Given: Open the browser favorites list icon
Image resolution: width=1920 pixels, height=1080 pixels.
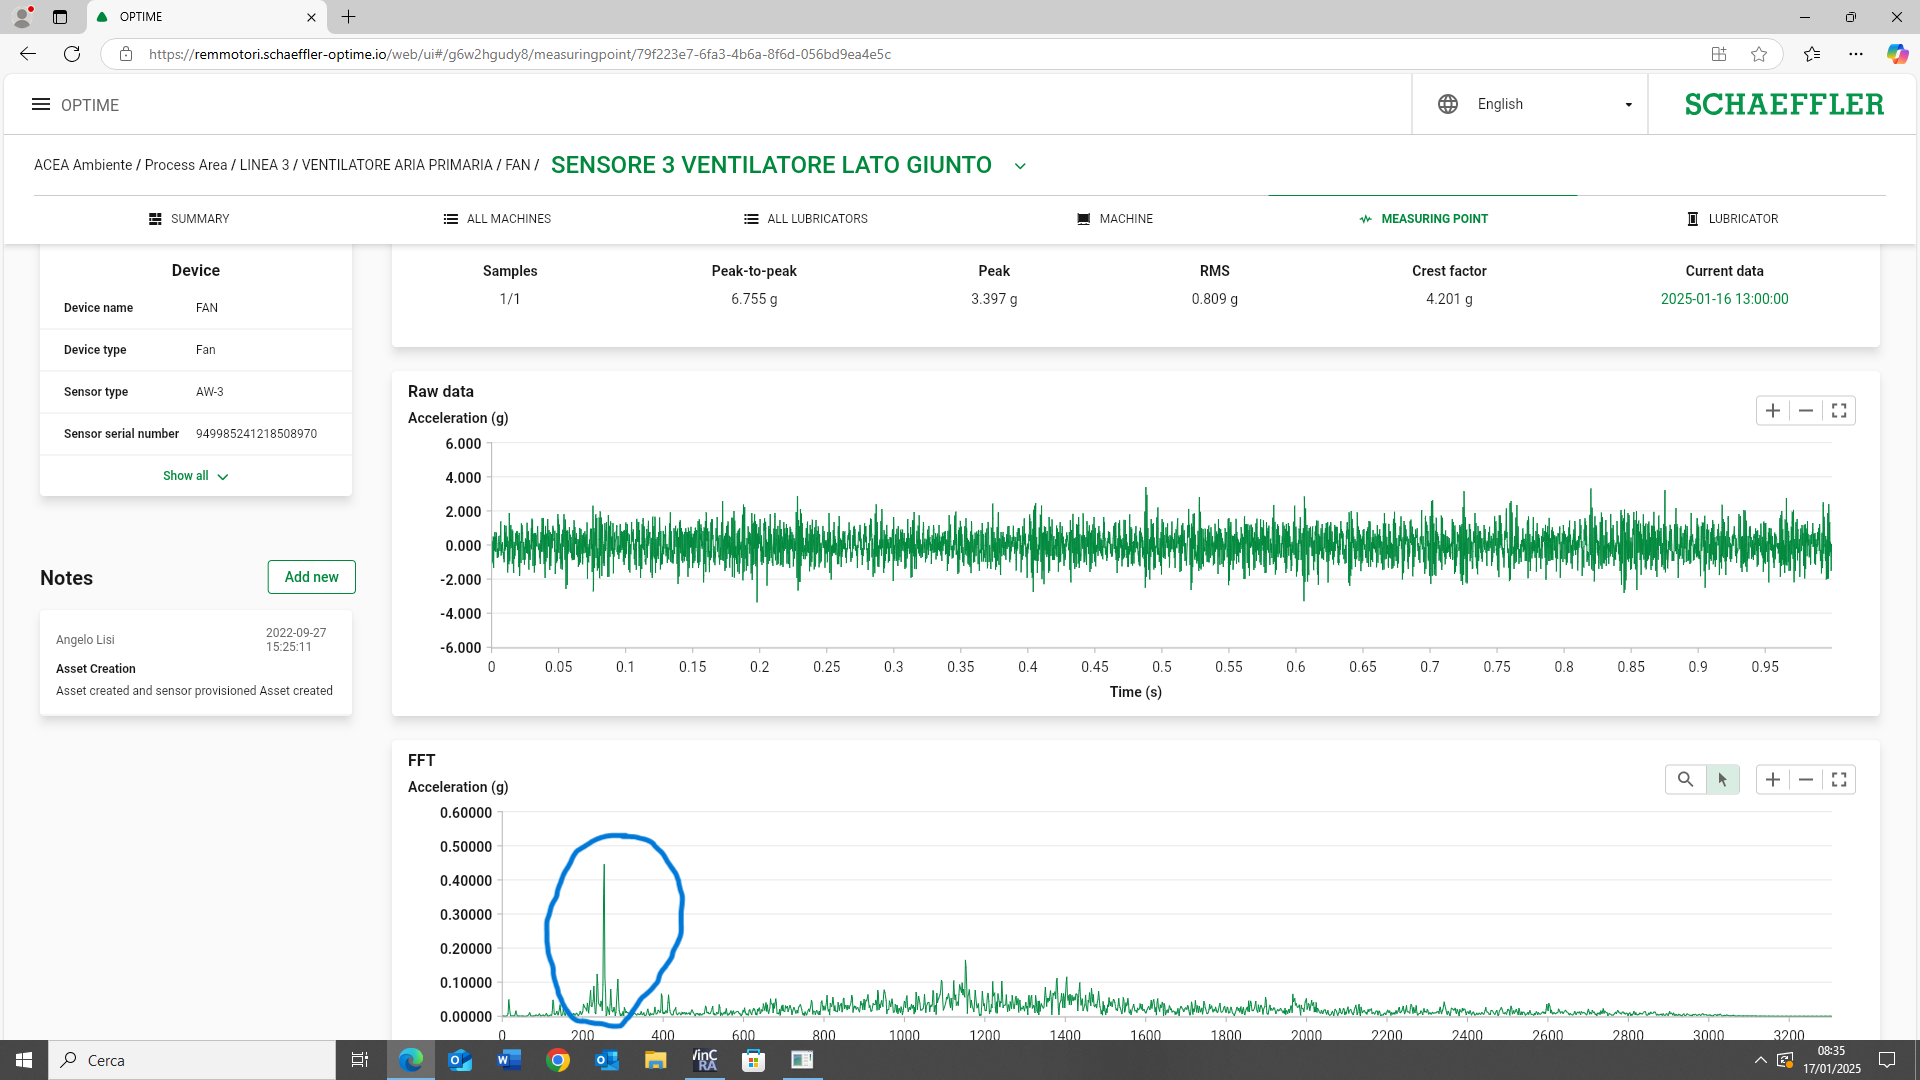Looking at the screenshot, I should coord(1812,54).
